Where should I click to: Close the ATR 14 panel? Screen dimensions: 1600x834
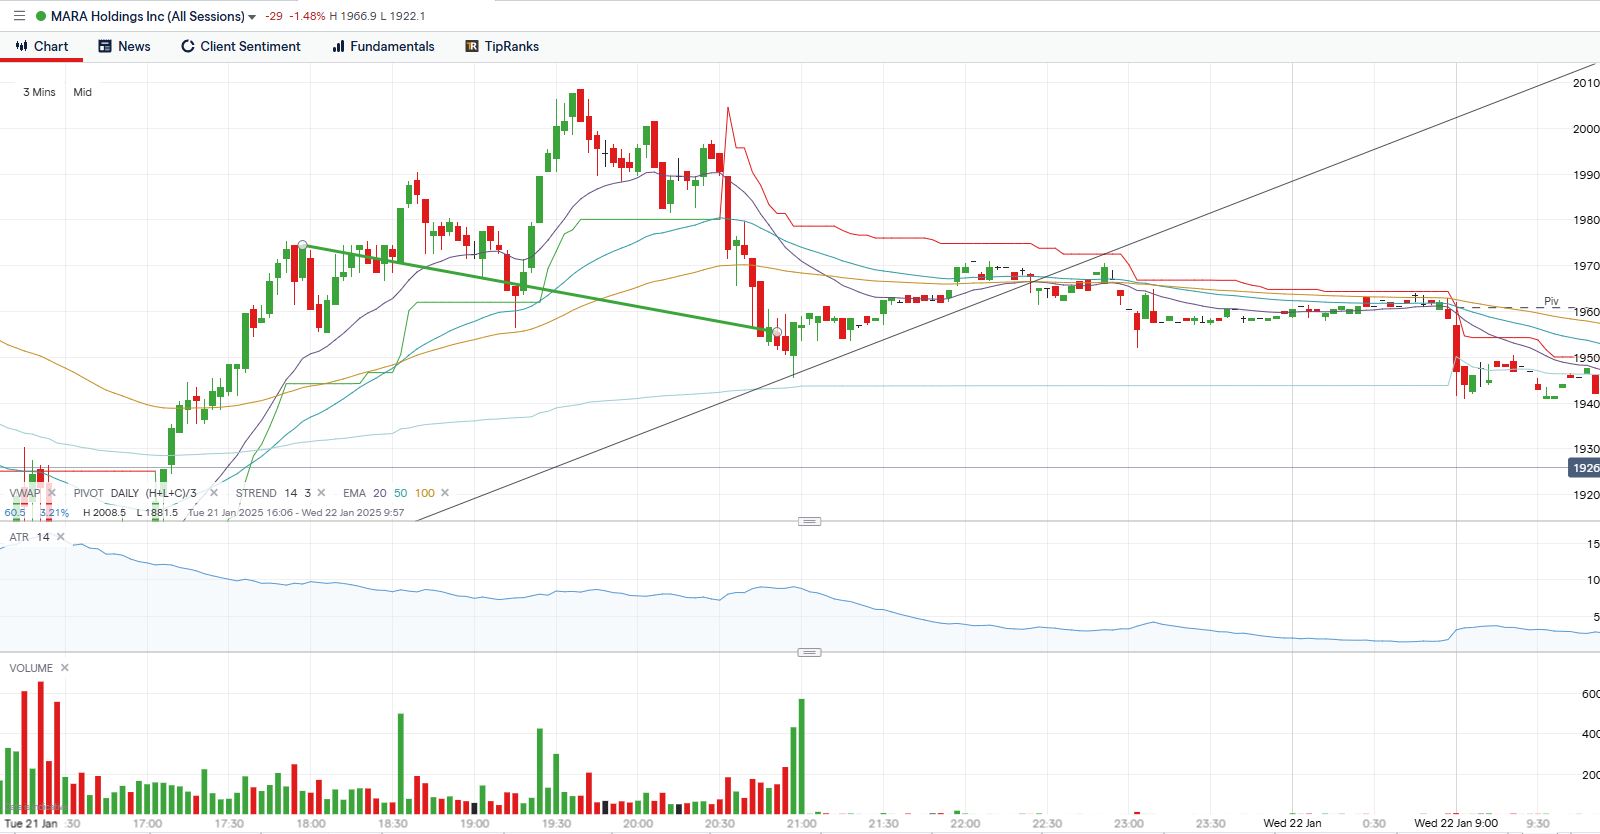61,537
